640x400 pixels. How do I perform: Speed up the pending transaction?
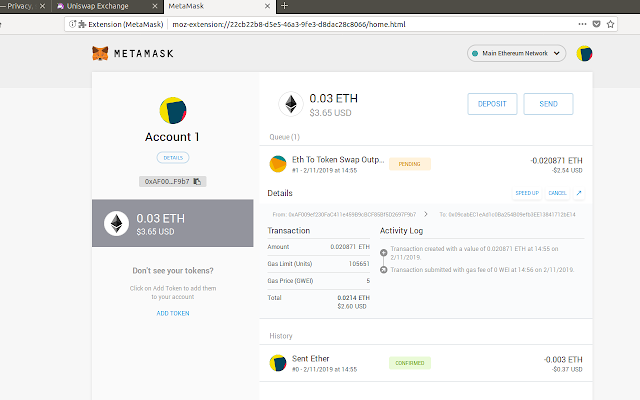pyautogui.click(x=527, y=193)
